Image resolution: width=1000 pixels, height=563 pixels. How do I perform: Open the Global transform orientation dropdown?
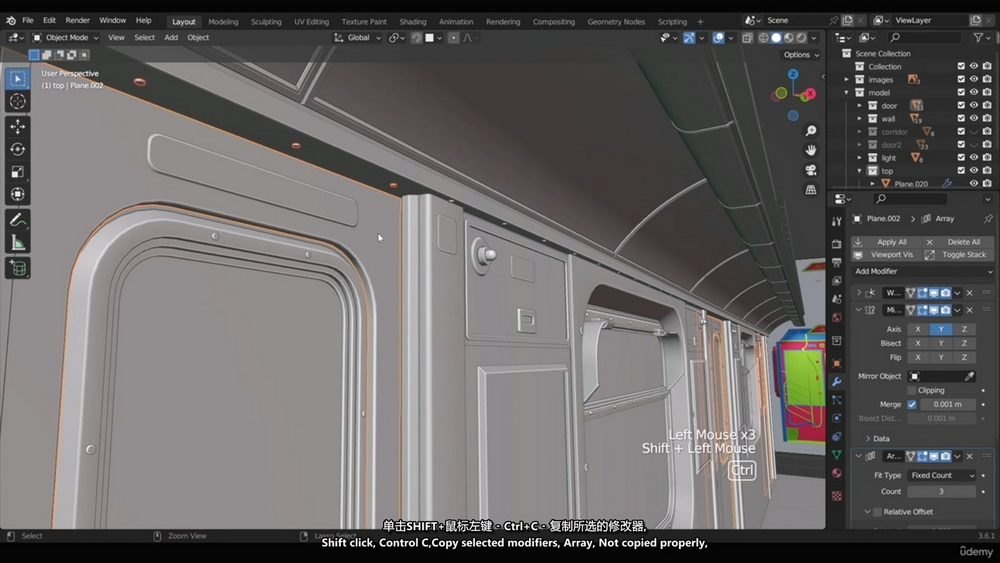358,38
